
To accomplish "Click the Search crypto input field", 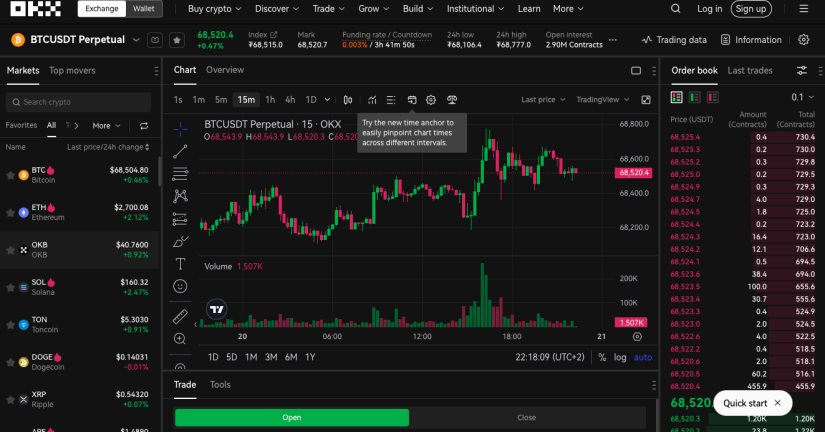I will [x=78, y=102].
